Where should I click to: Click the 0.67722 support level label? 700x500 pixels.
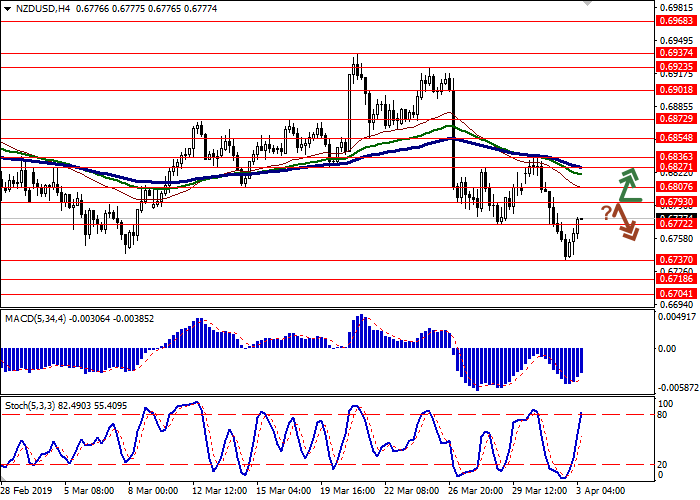(676, 224)
